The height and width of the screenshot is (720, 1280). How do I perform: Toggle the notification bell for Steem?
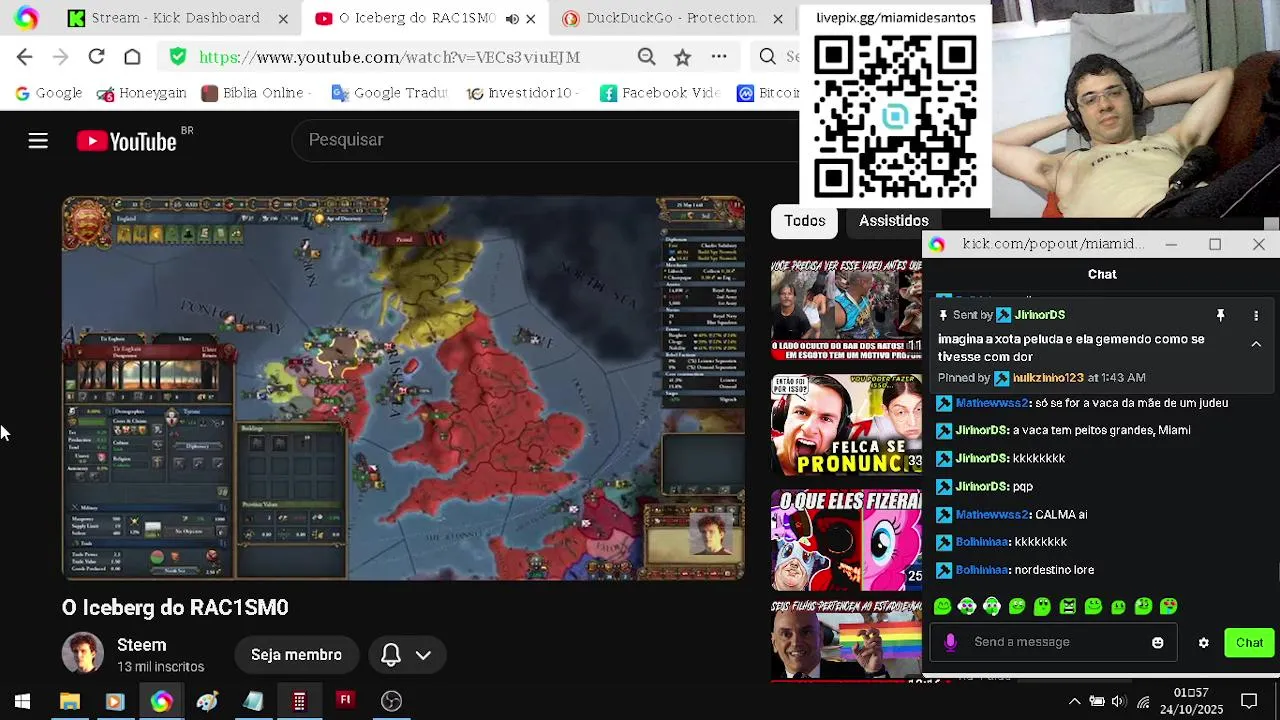tap(391, 655)
